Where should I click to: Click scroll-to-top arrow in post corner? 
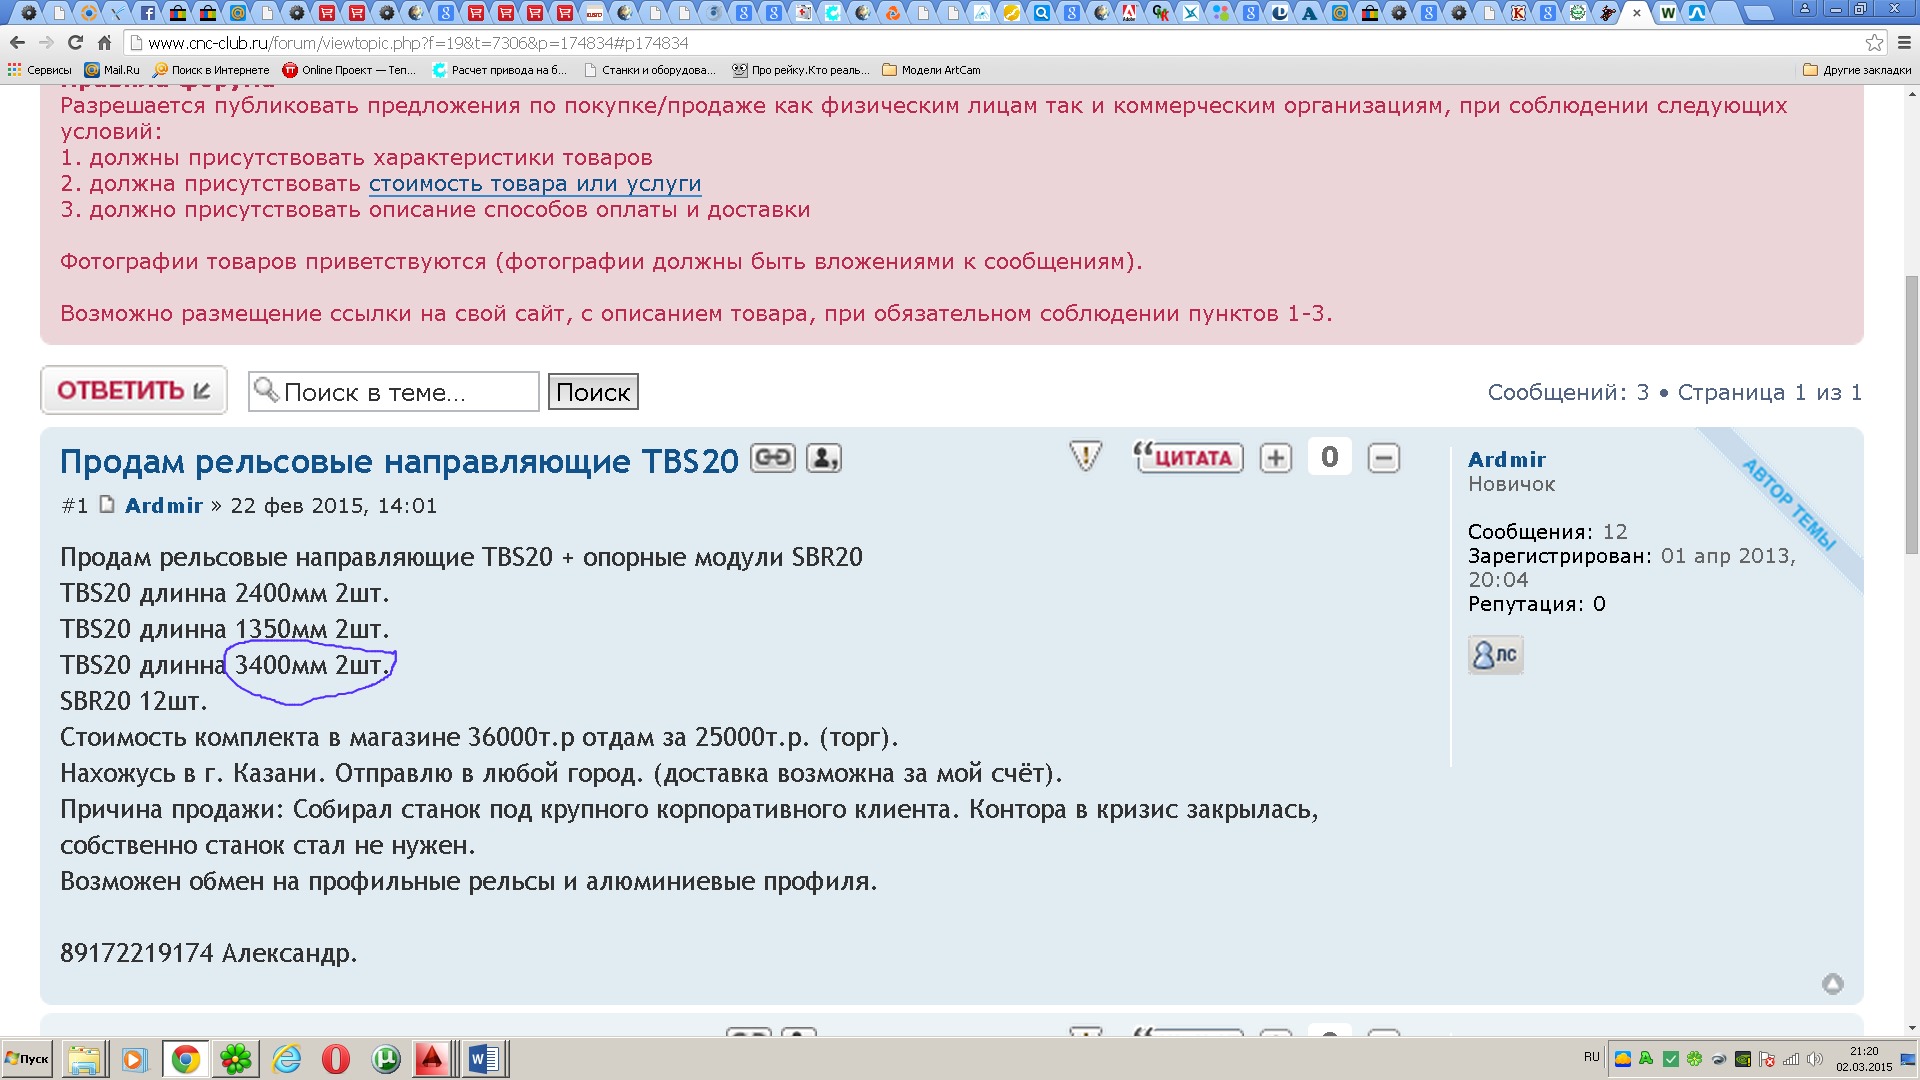pos(1832,984)
